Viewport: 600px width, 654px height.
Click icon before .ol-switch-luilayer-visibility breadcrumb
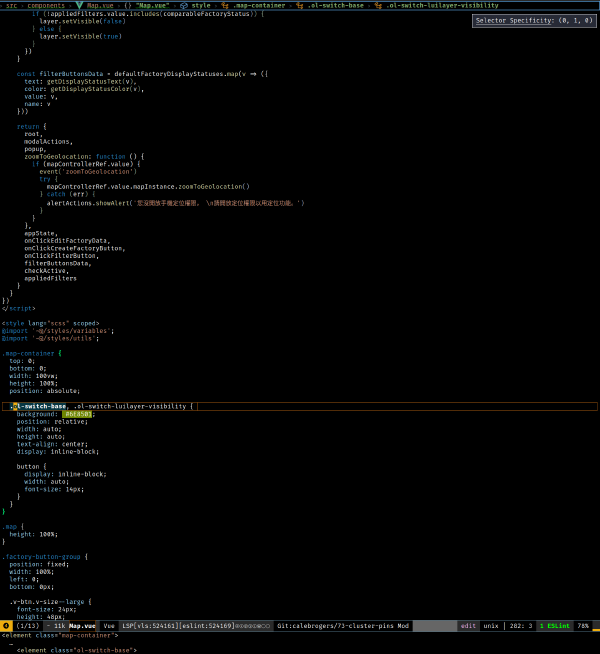pyautogui.click(x=378, y=5)
